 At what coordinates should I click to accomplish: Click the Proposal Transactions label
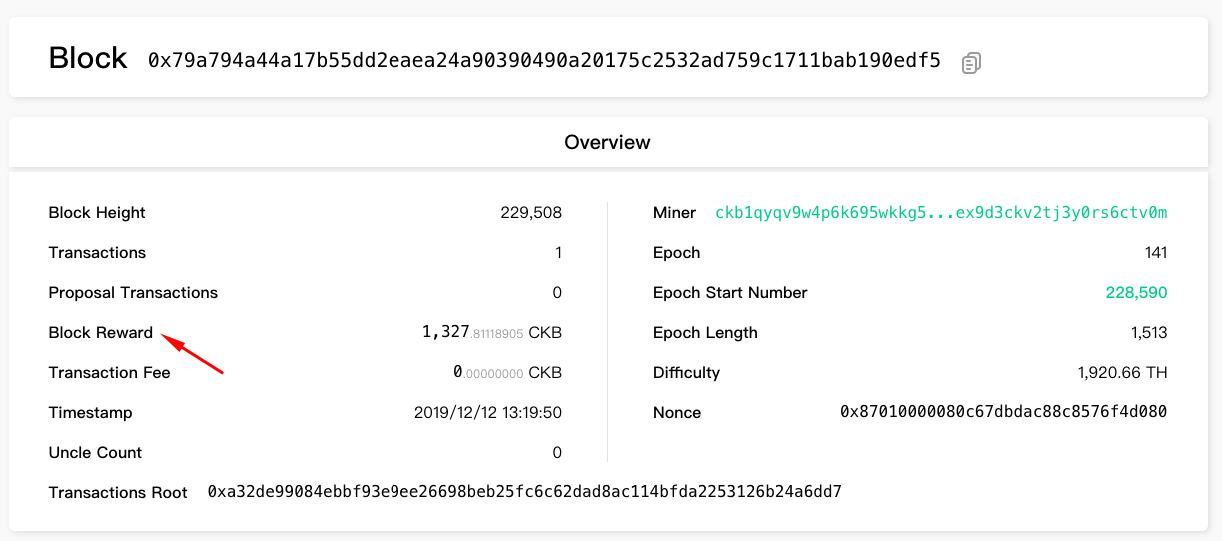tap(133, 293)
